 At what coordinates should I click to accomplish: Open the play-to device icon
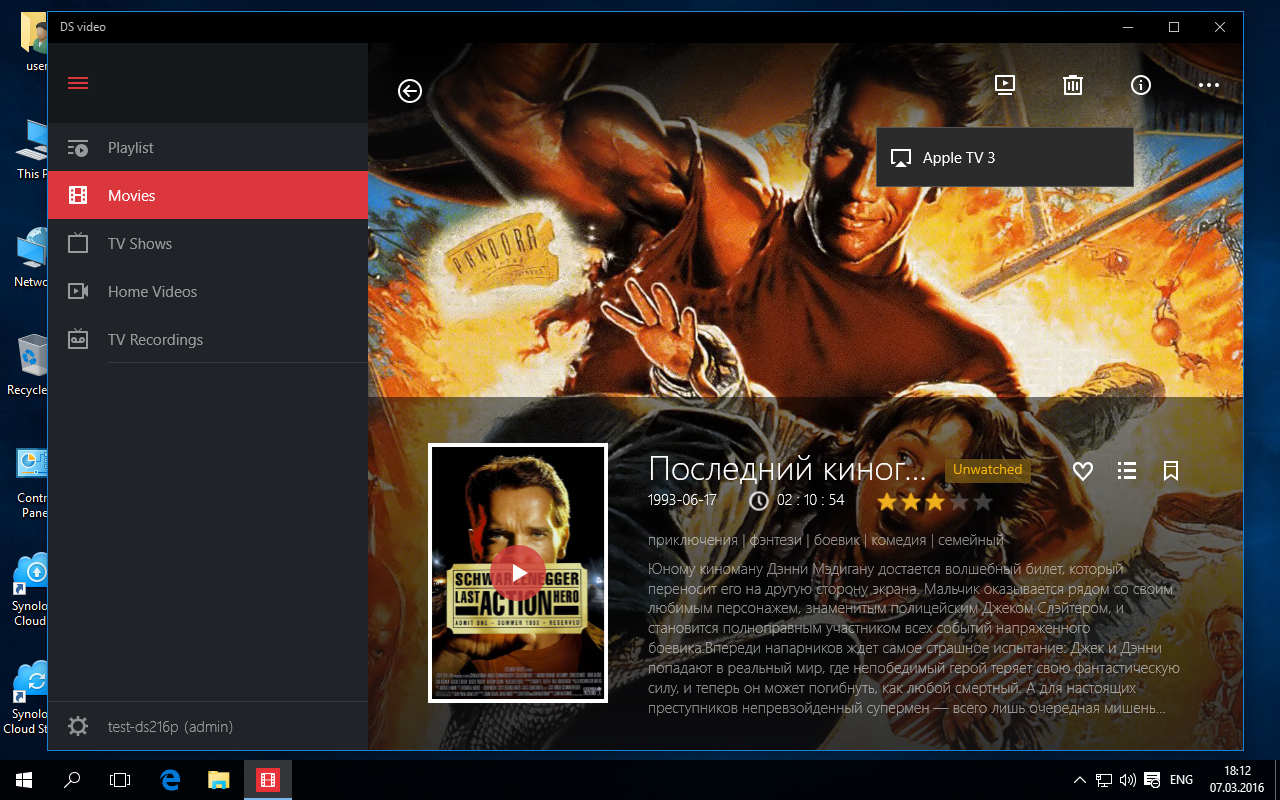tap(1005, 85)
